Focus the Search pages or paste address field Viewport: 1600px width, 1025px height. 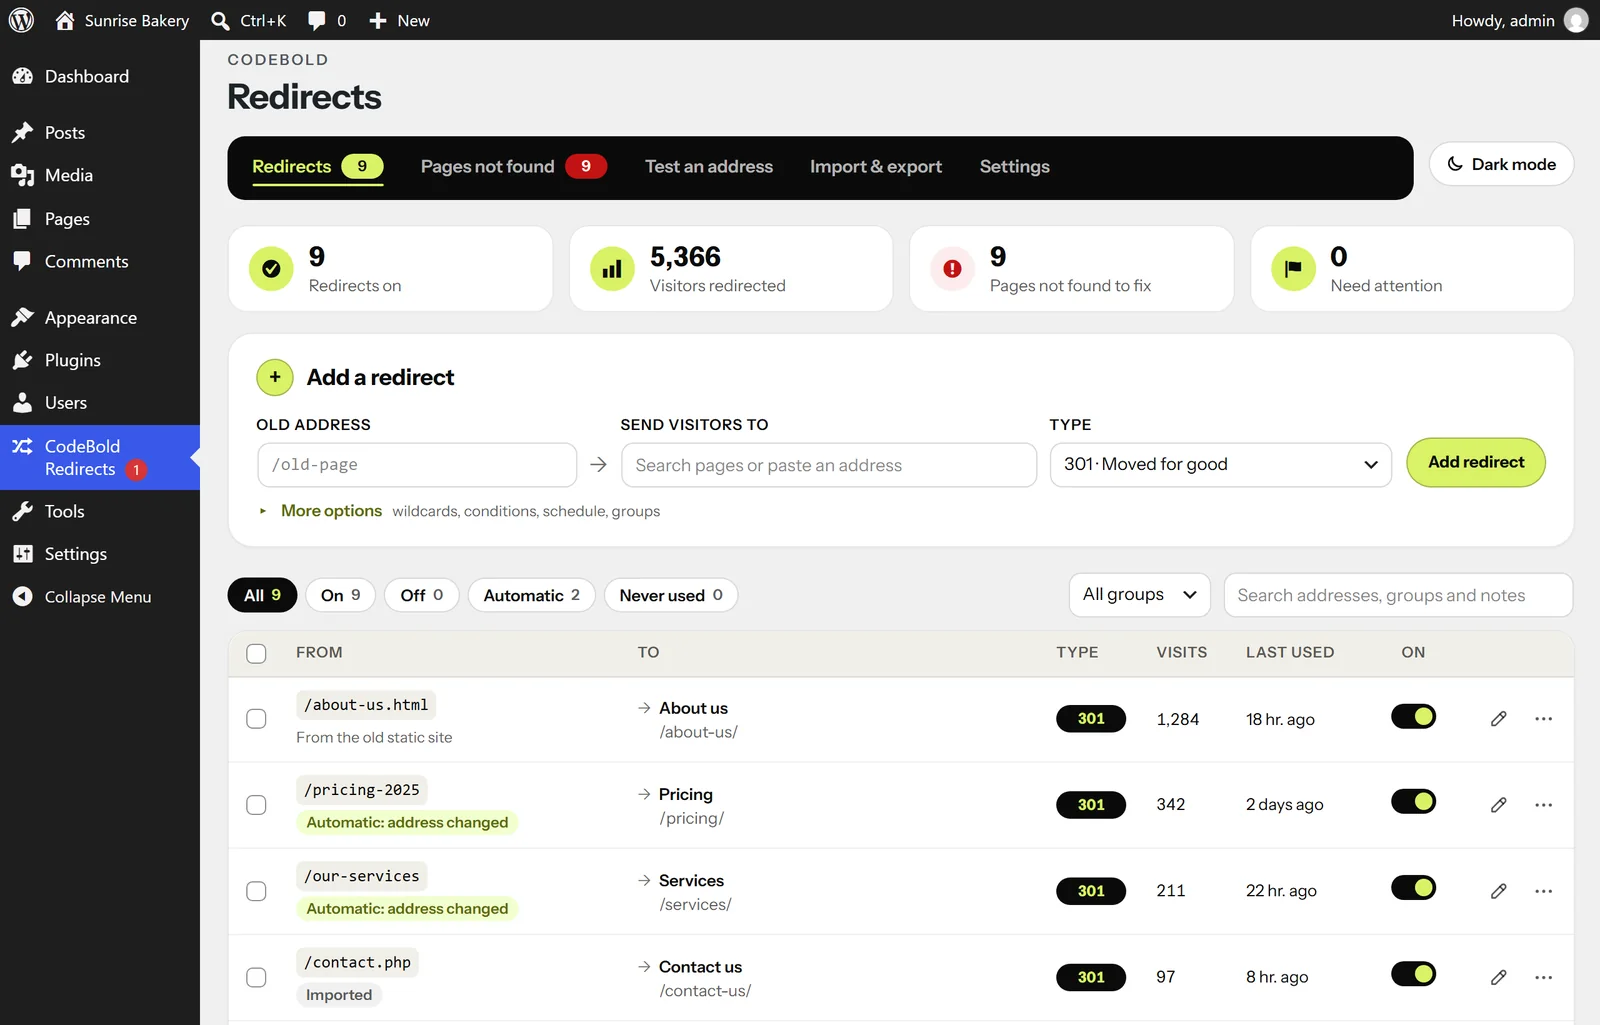[x=829, y=465]
